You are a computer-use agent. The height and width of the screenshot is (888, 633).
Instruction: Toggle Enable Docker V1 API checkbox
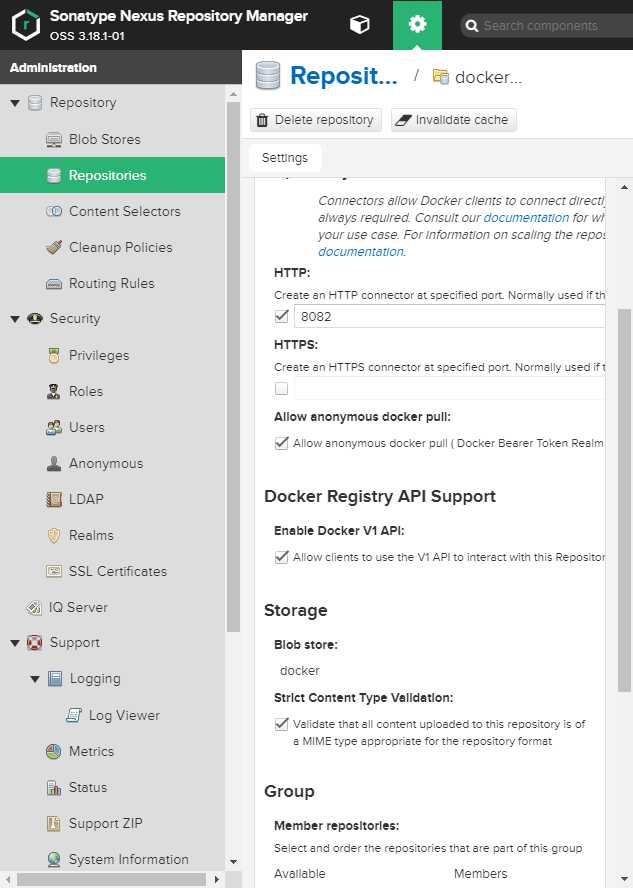tap(281, 557)
